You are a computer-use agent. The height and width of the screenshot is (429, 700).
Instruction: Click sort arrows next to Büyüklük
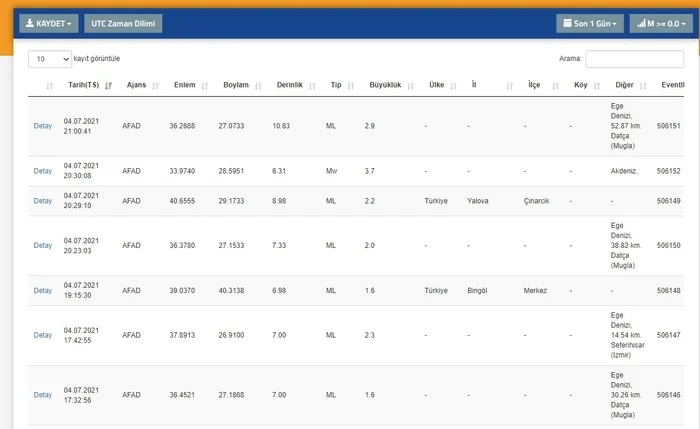pyautogui.click(x=410, y=86)
